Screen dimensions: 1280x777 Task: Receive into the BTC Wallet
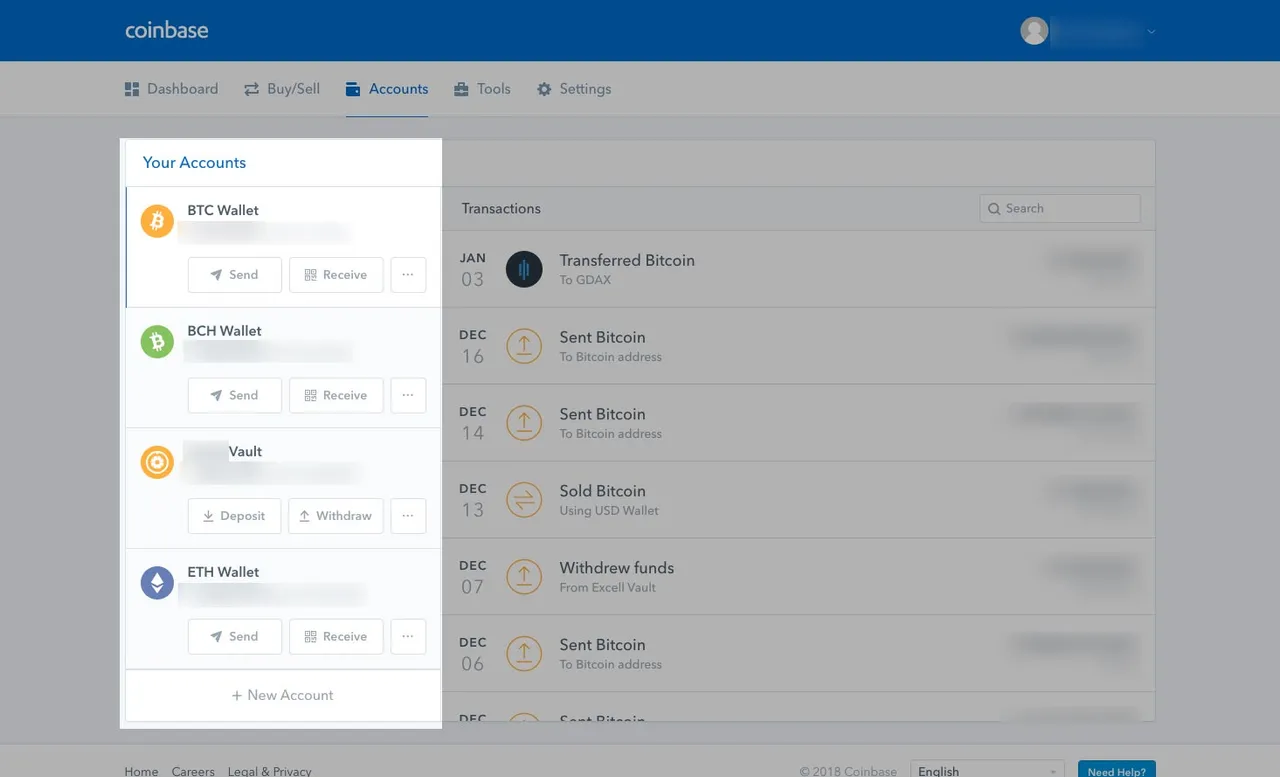pos(336,275)
